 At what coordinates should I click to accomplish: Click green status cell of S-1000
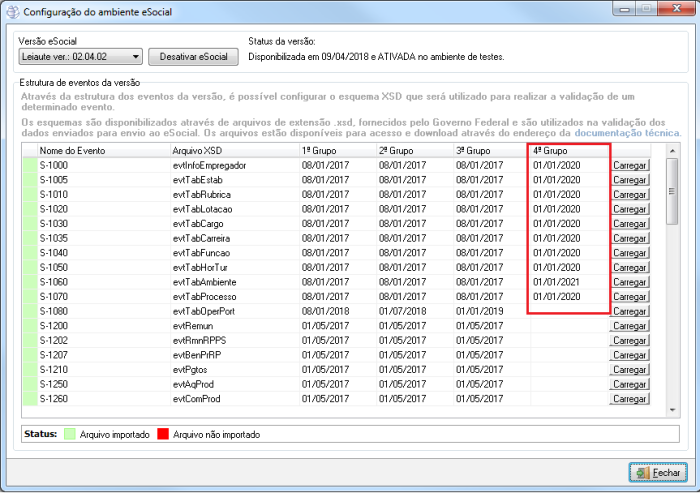pyautogui.click(x=28, y=165)
